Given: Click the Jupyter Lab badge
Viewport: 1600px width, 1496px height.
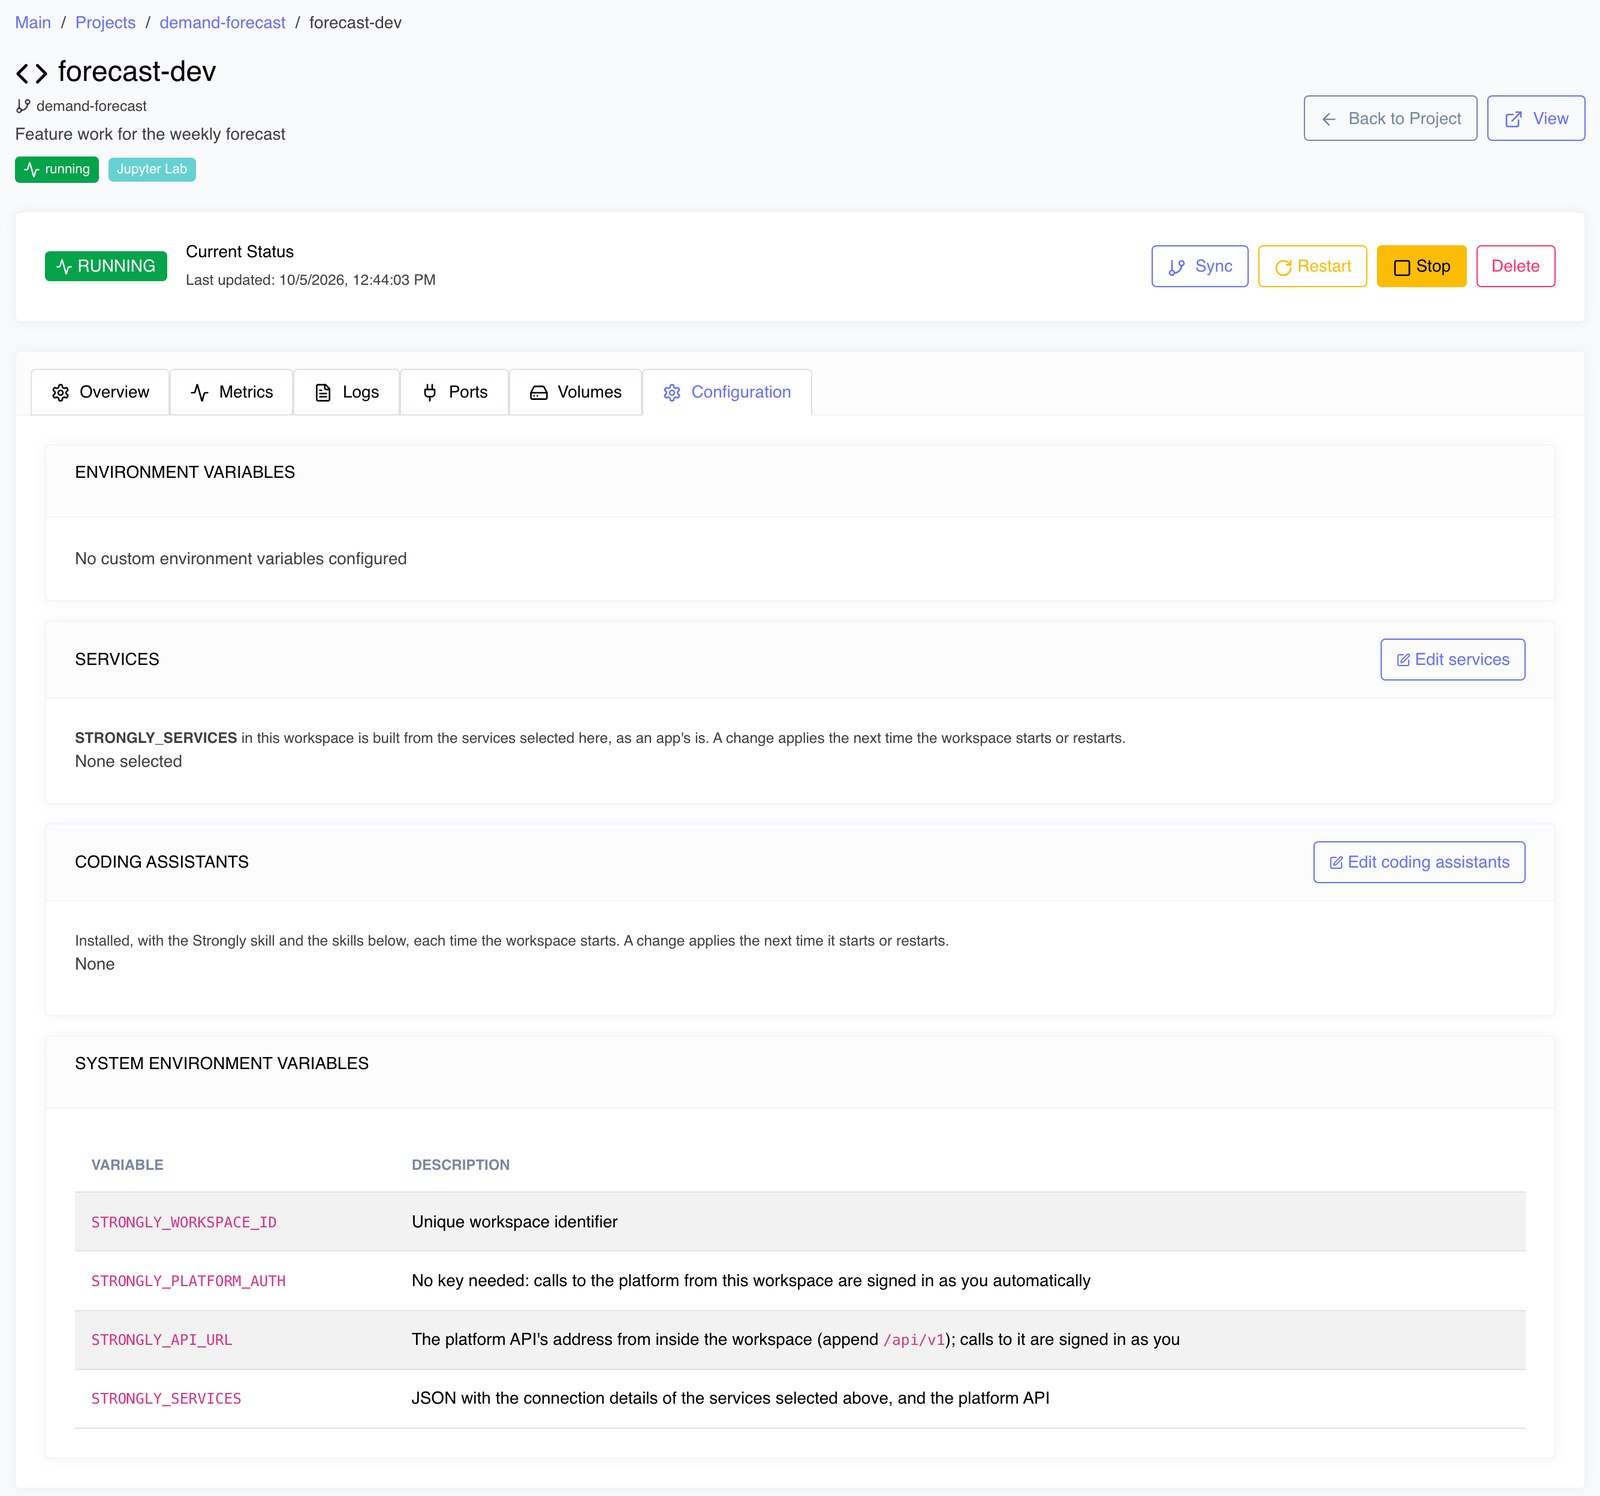Looking at the screenshot, I should coord(152,169).
